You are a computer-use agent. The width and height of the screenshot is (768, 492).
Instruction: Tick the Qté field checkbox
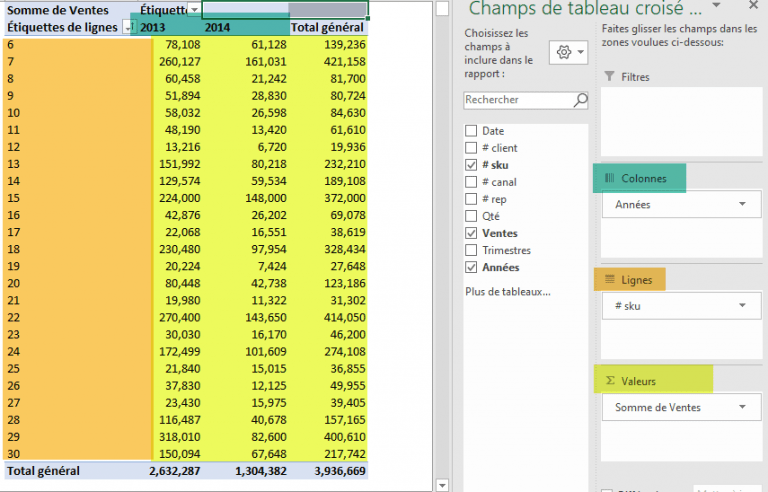tap(471, 216)
